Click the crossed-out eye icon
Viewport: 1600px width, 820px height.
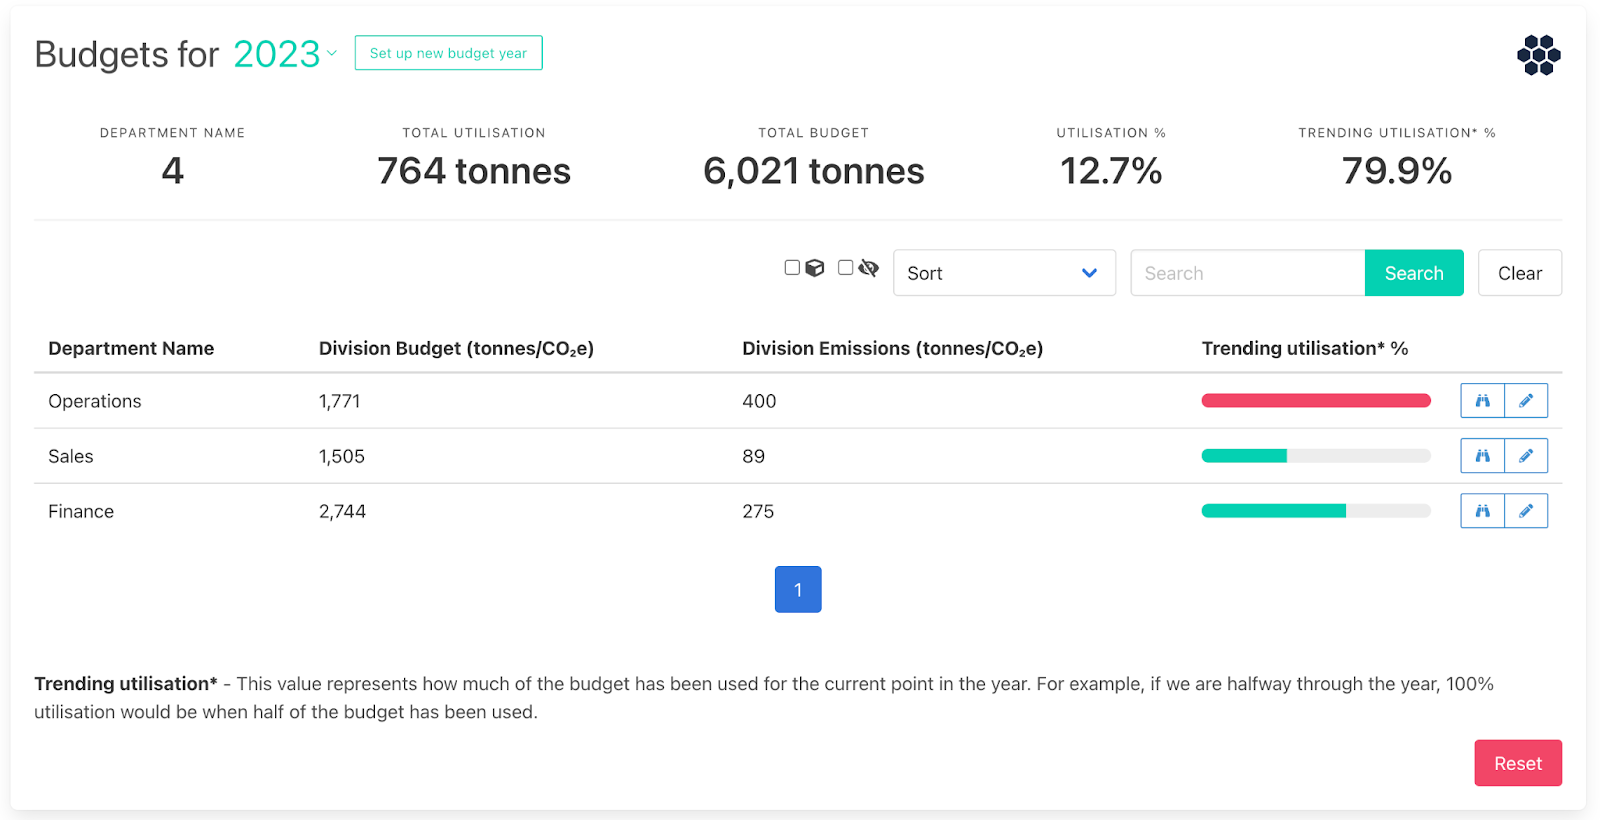coord(868,268)
